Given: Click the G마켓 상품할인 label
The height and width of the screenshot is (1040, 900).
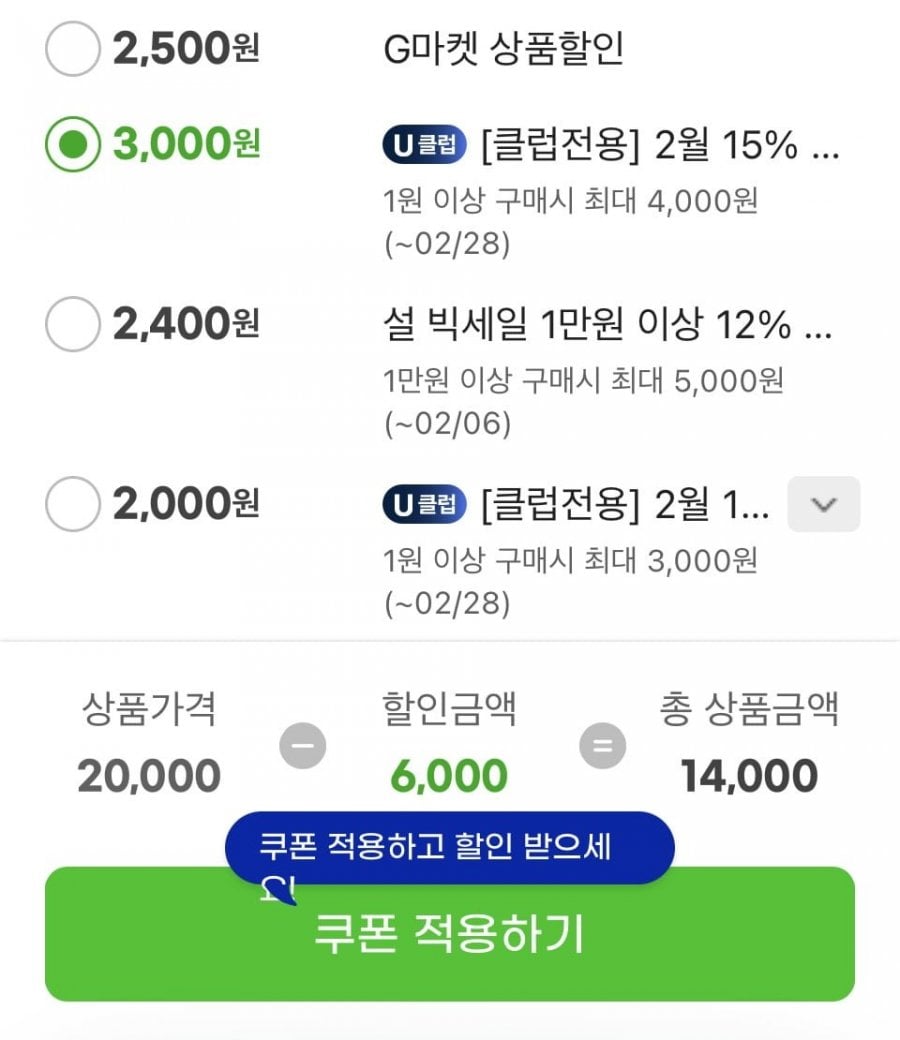Looking at the screenshot, I should click(x=504, y=48).
